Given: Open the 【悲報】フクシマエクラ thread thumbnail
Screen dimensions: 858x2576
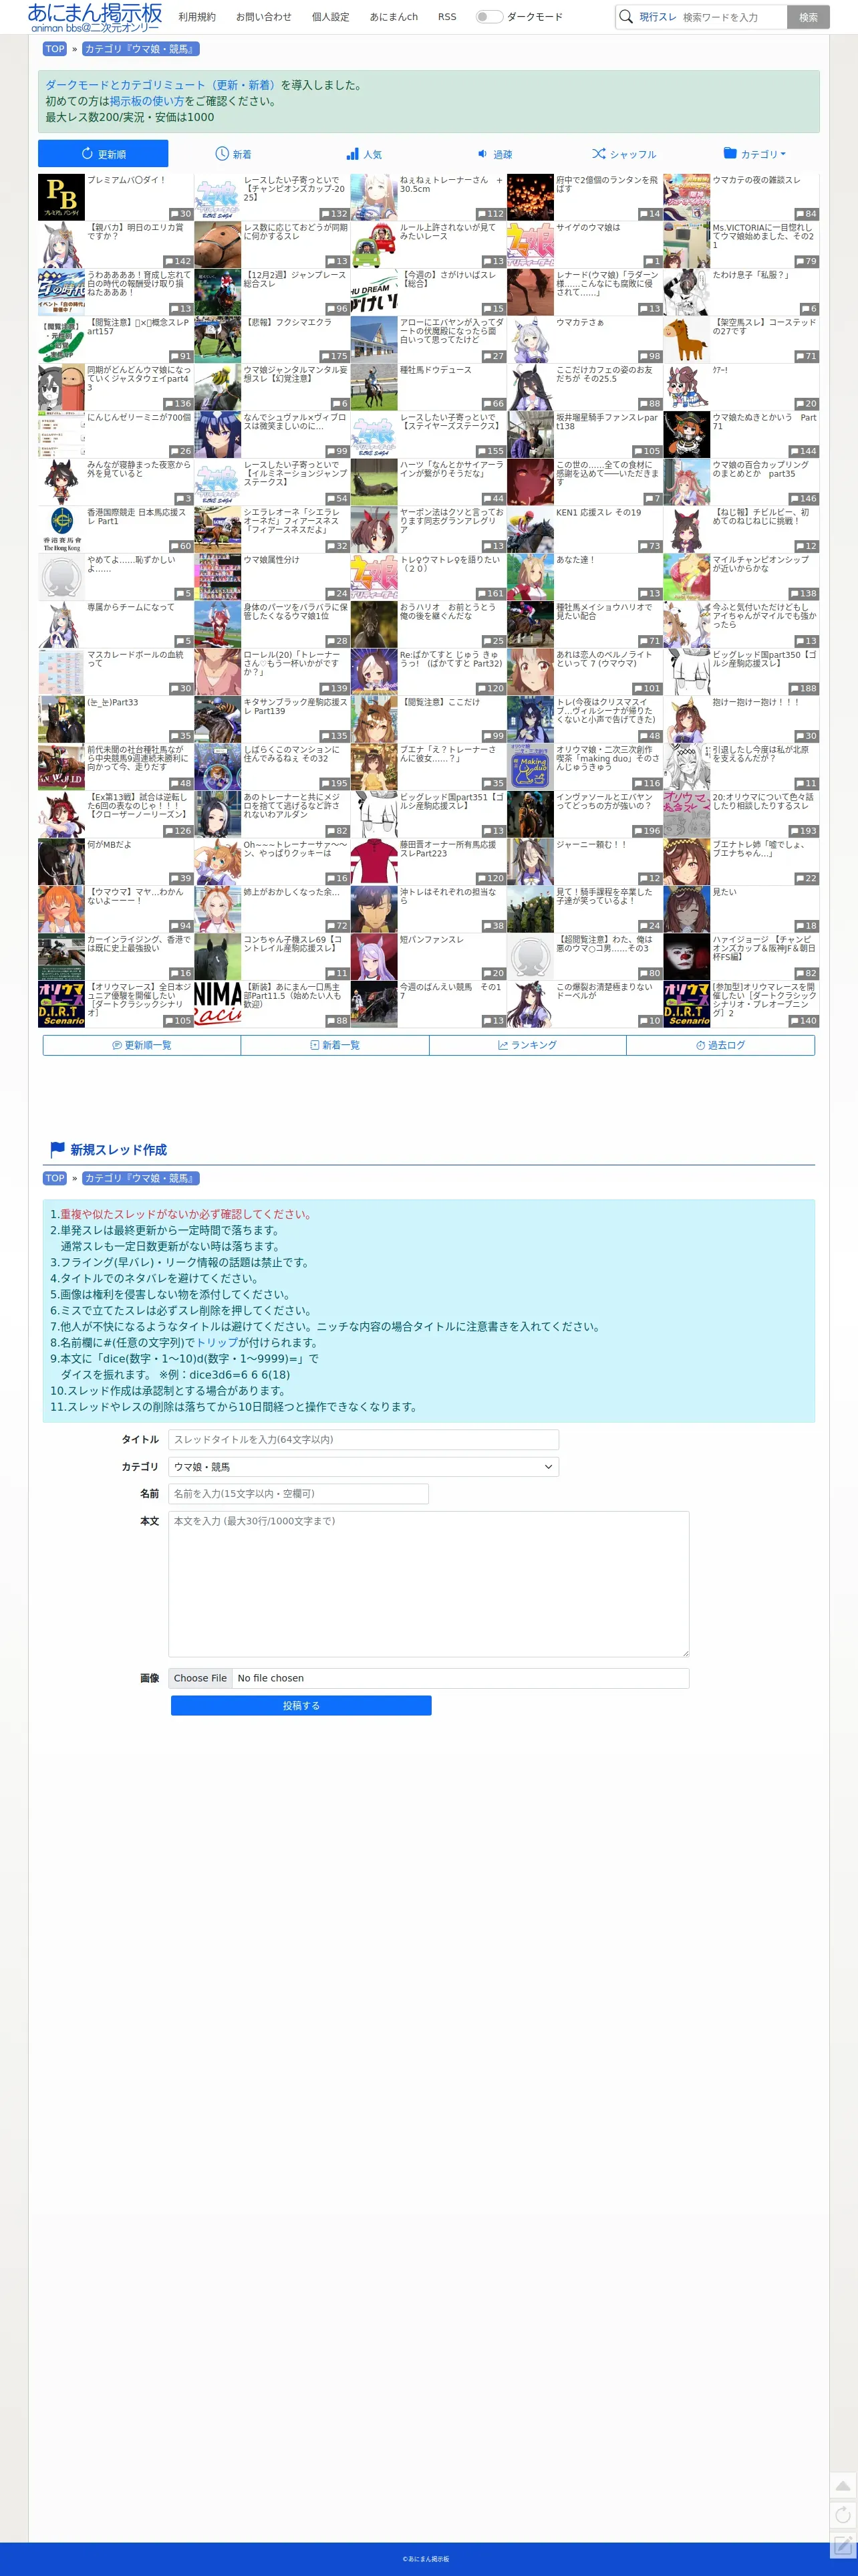Looking at the screenshot, I should (217, 339).
